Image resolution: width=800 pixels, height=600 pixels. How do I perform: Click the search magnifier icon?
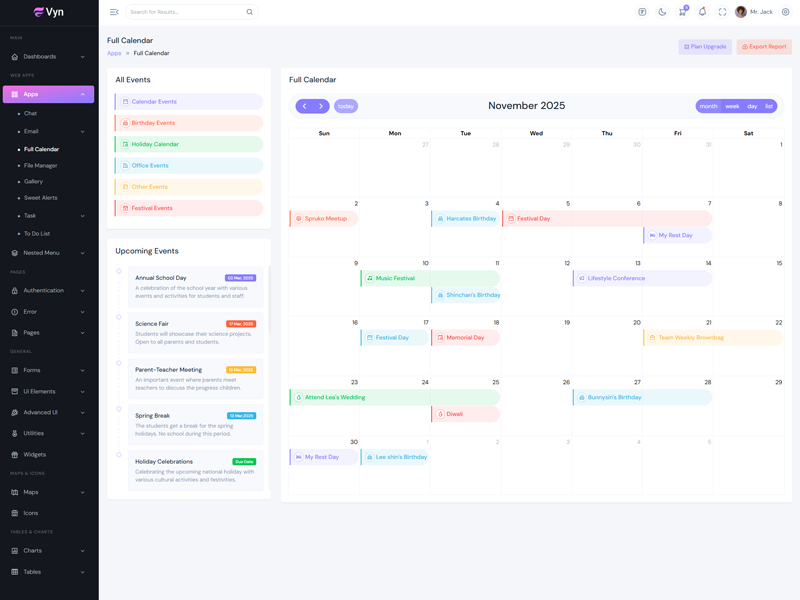click(250, 12)
